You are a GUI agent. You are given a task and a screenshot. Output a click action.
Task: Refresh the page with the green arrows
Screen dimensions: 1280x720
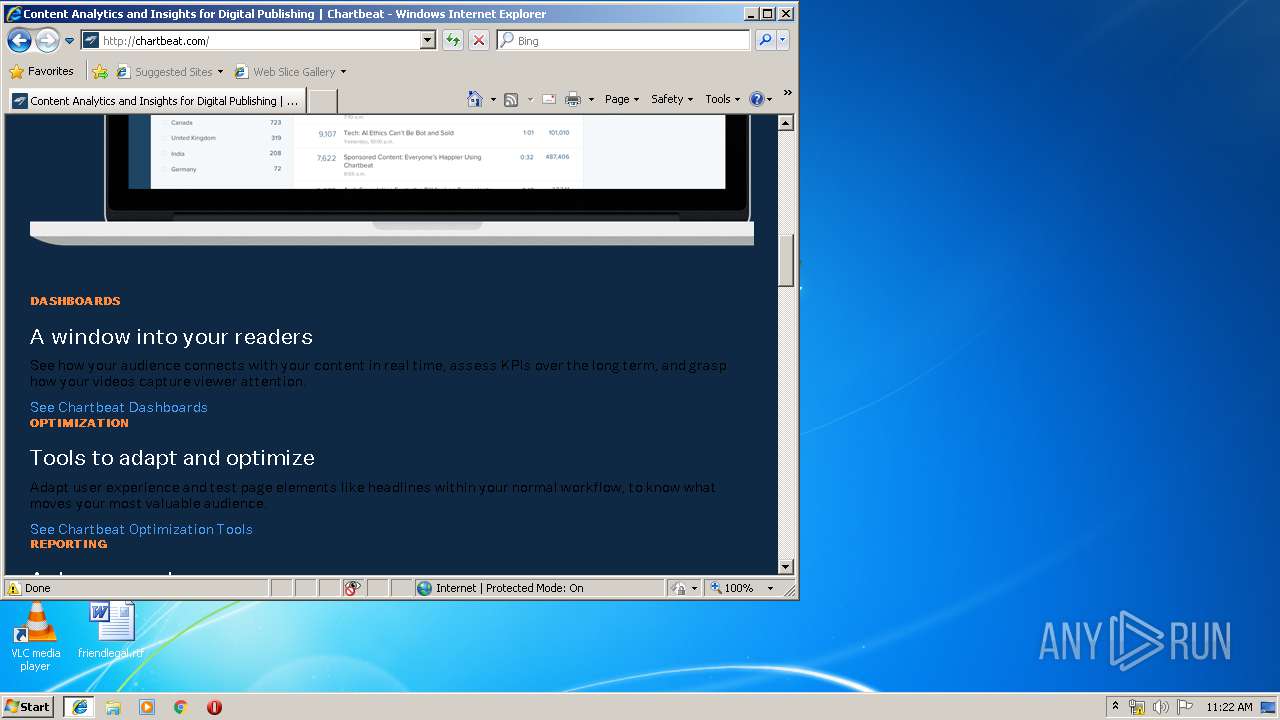point(453,41)
